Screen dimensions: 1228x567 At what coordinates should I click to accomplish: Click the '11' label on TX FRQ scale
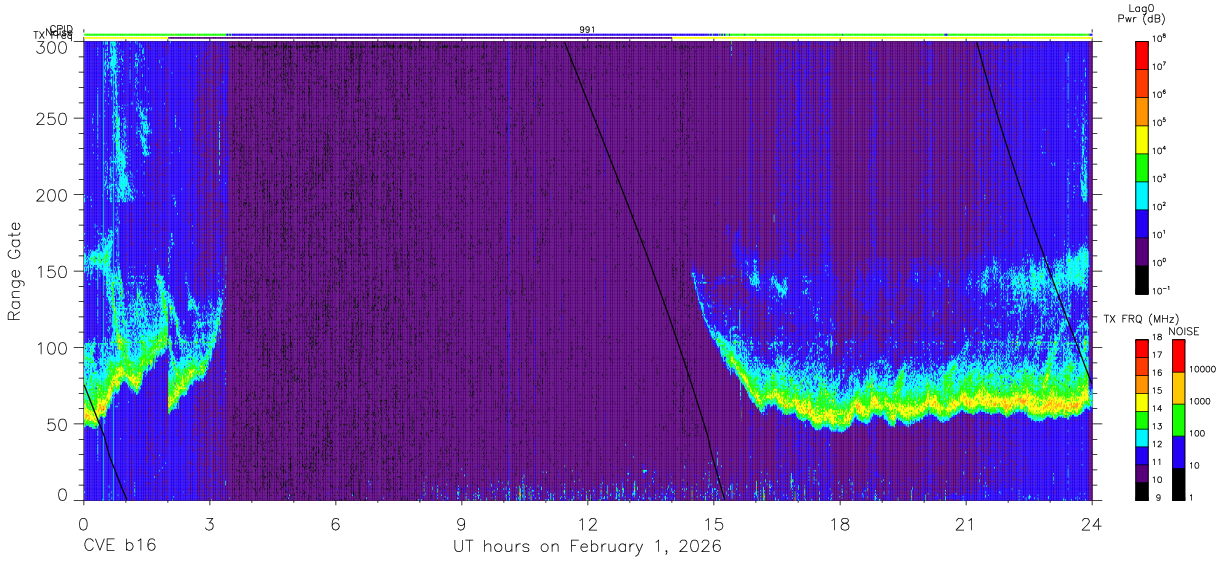(x=1157, y=463)
